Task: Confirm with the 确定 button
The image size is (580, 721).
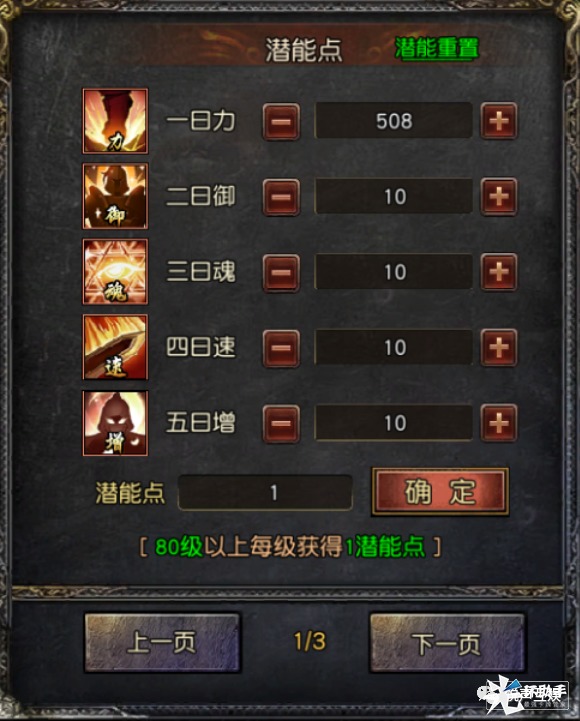Action: pyautogui.click(x=440, y=492)
